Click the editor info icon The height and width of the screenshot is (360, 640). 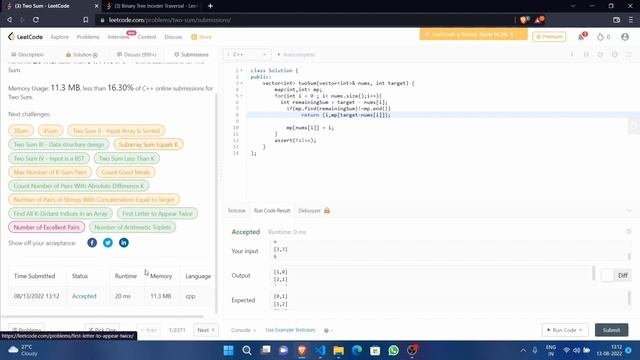(572, 54)
